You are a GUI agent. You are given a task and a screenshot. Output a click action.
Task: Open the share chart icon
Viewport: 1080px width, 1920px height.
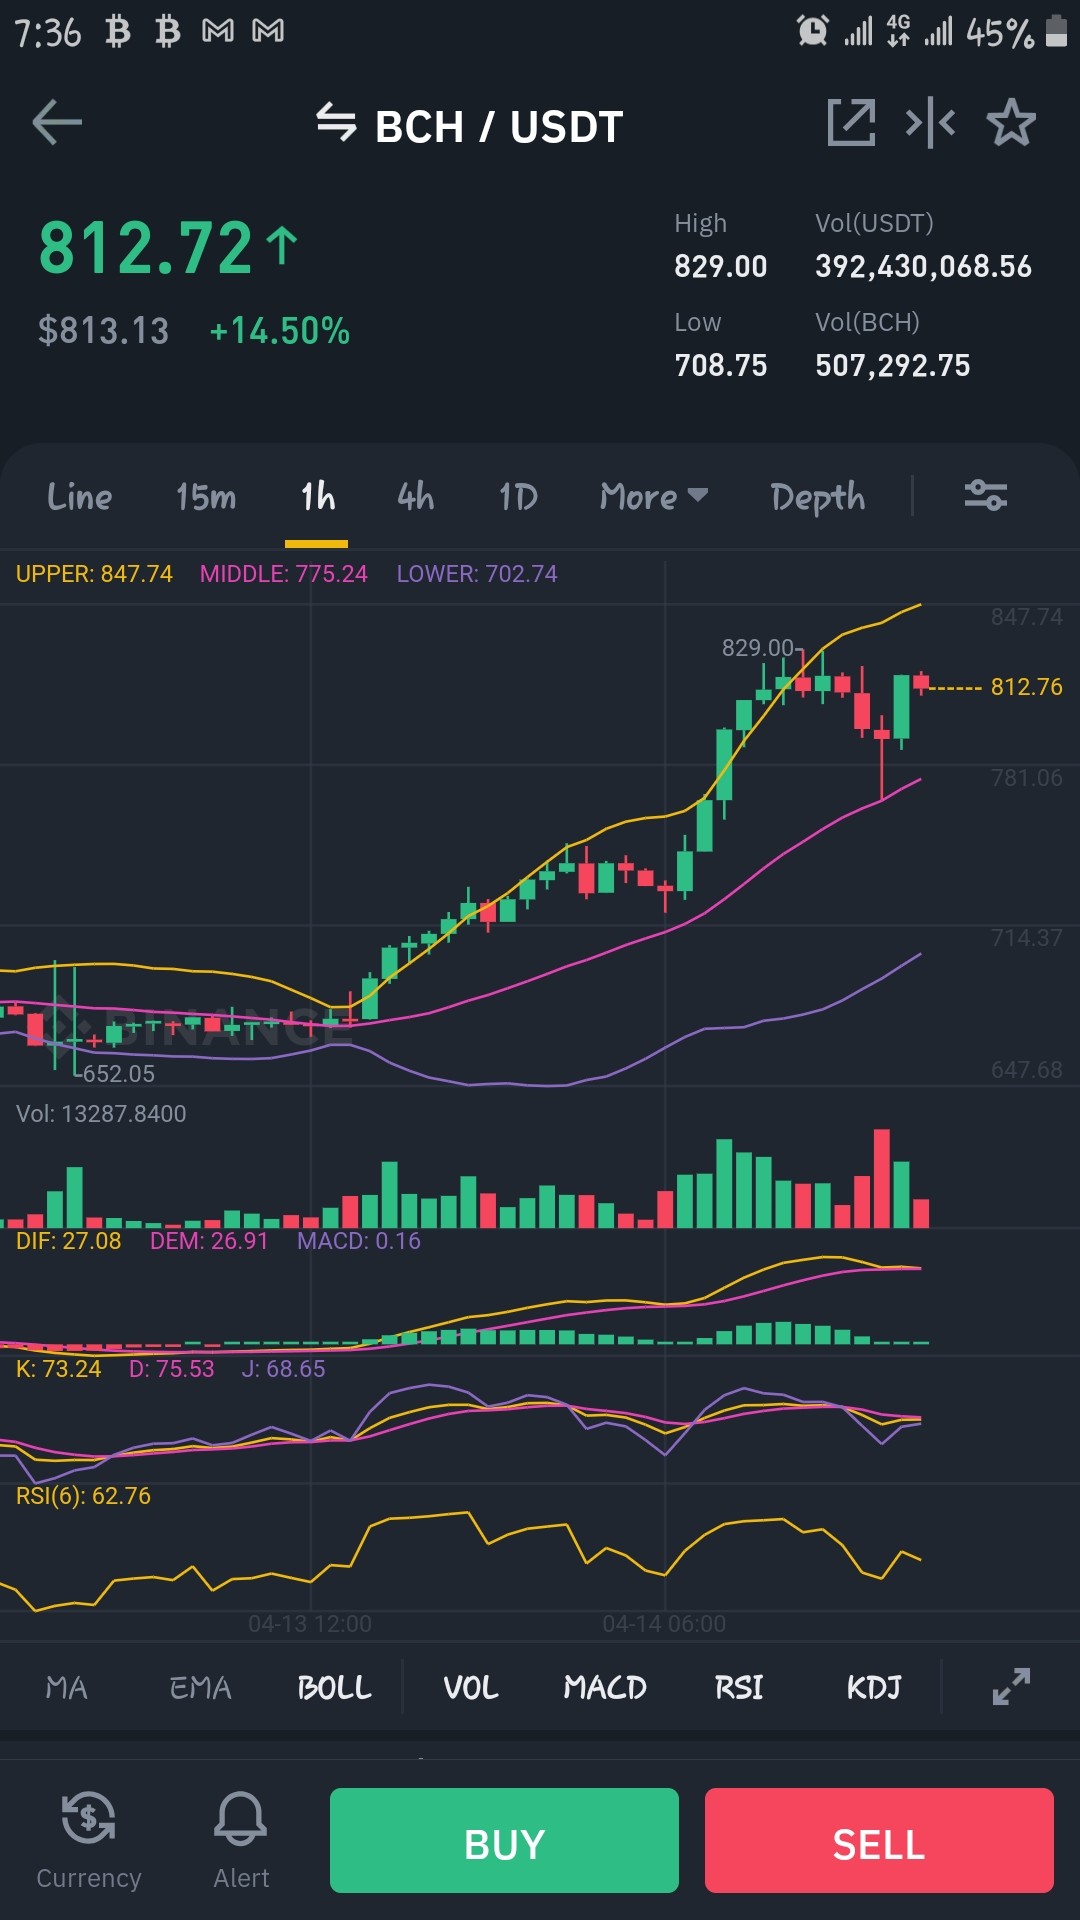(x=851, y=123)
